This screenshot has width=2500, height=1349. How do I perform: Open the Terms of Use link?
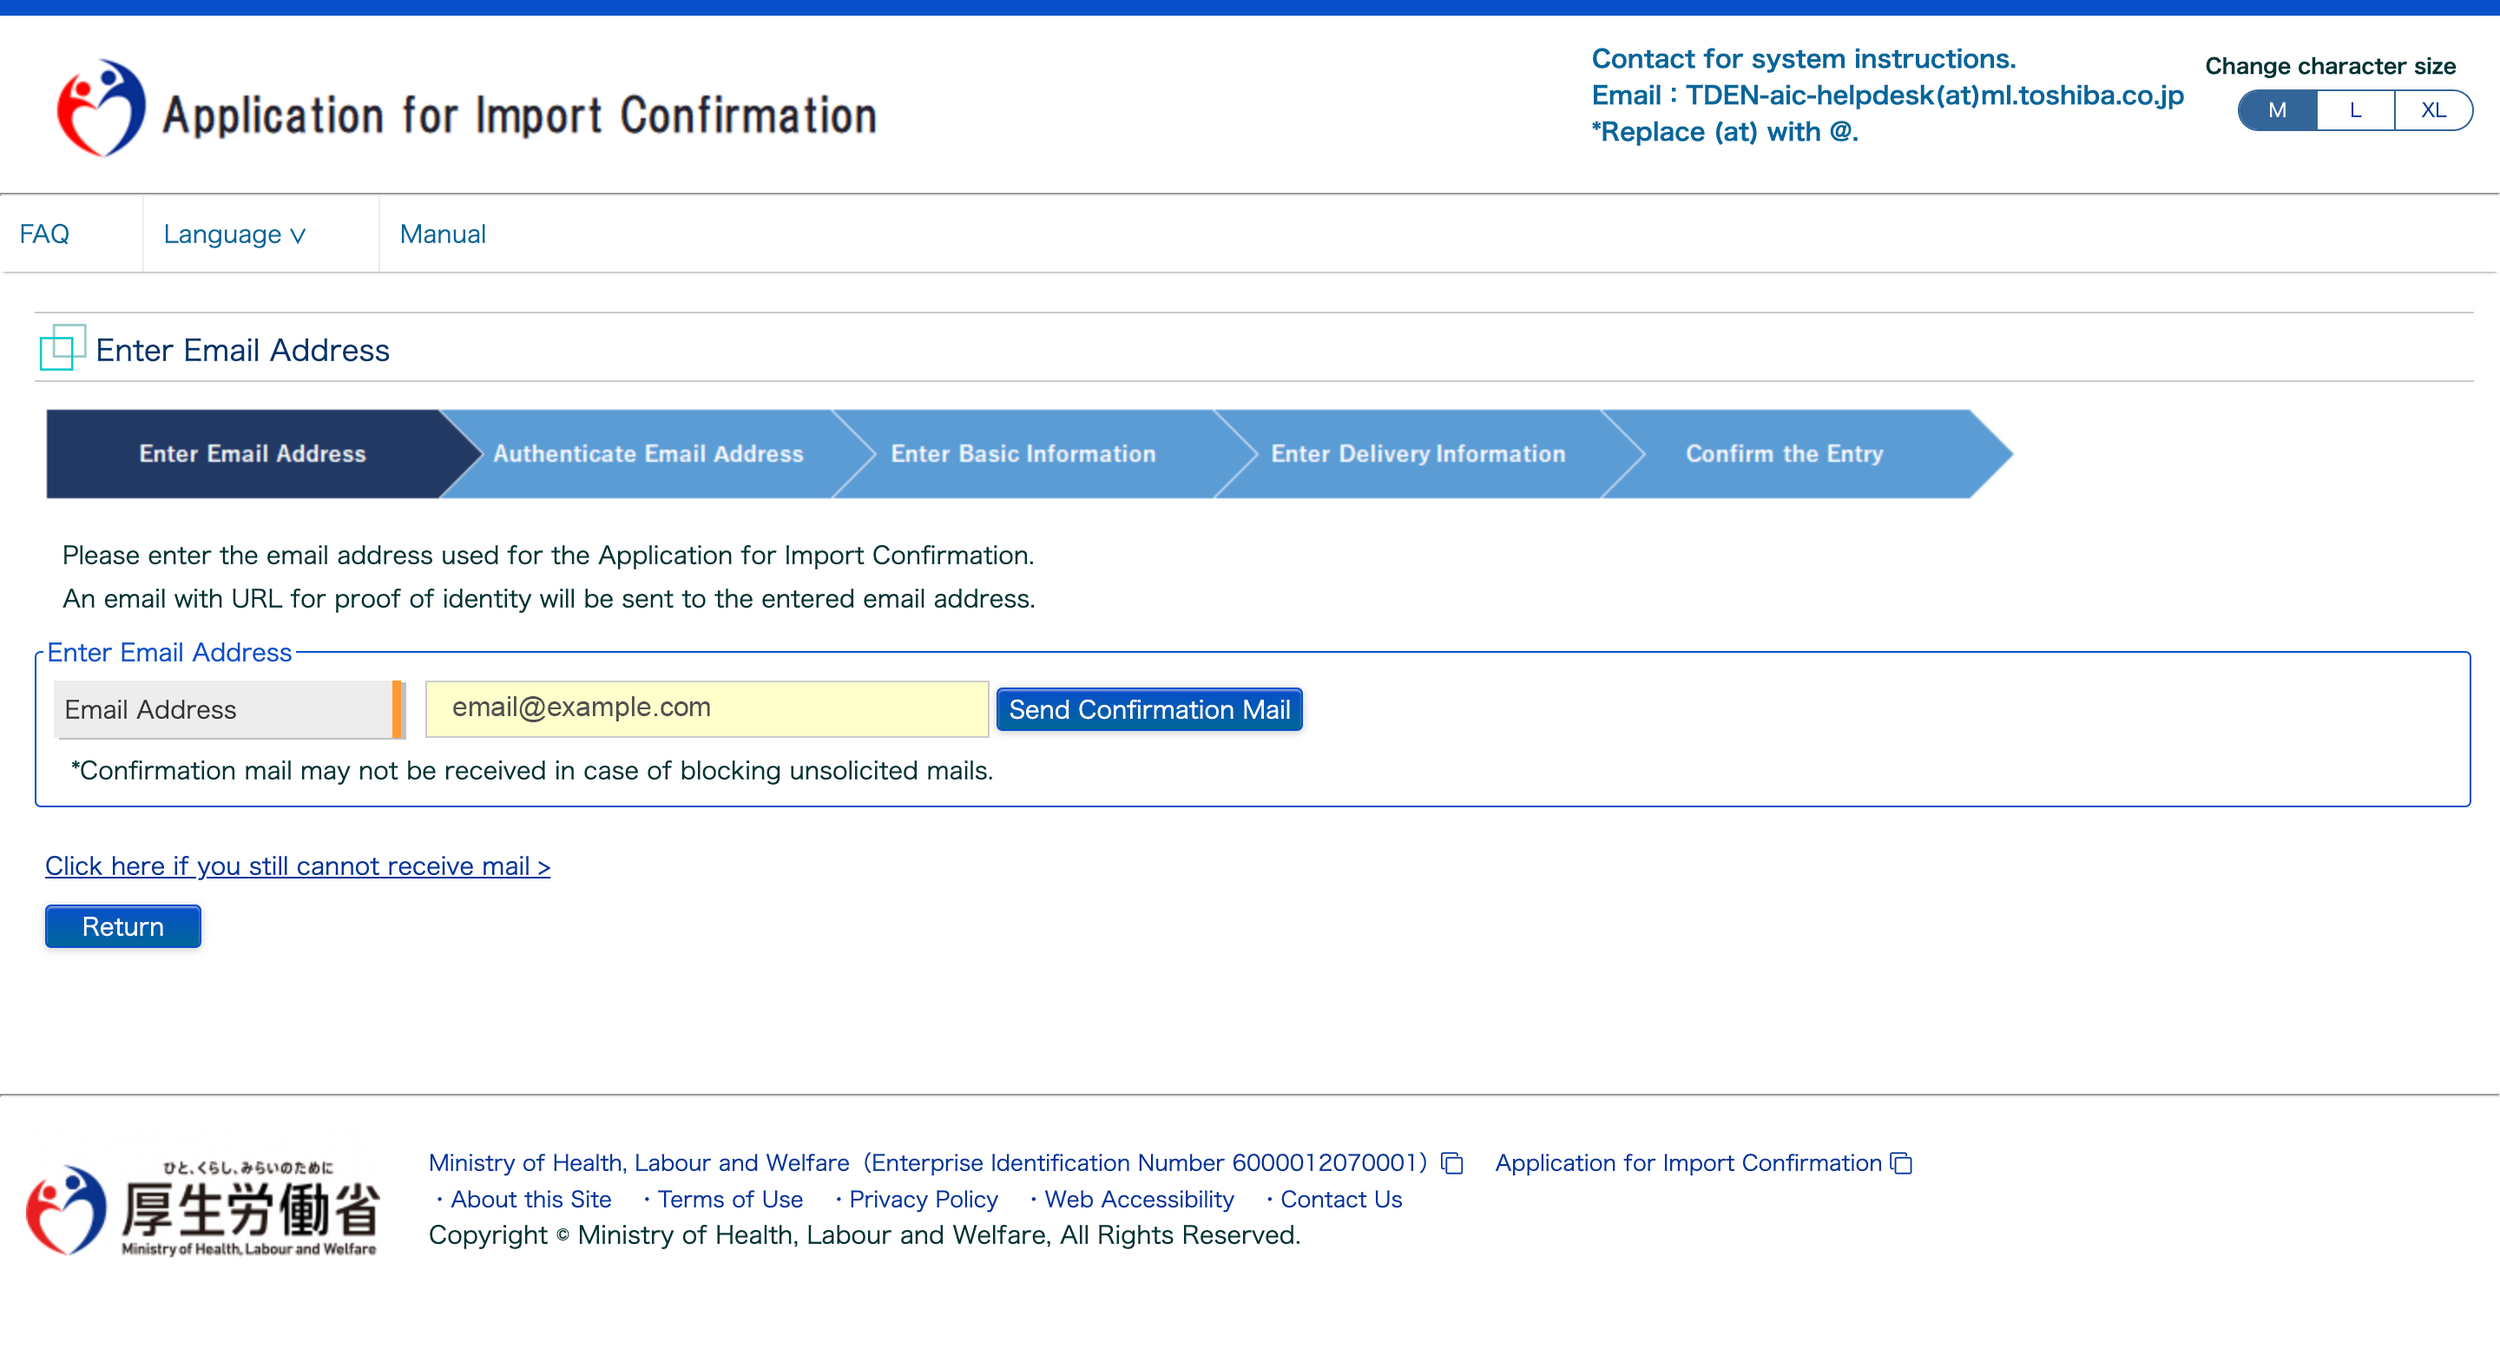tap(729, 1199)
